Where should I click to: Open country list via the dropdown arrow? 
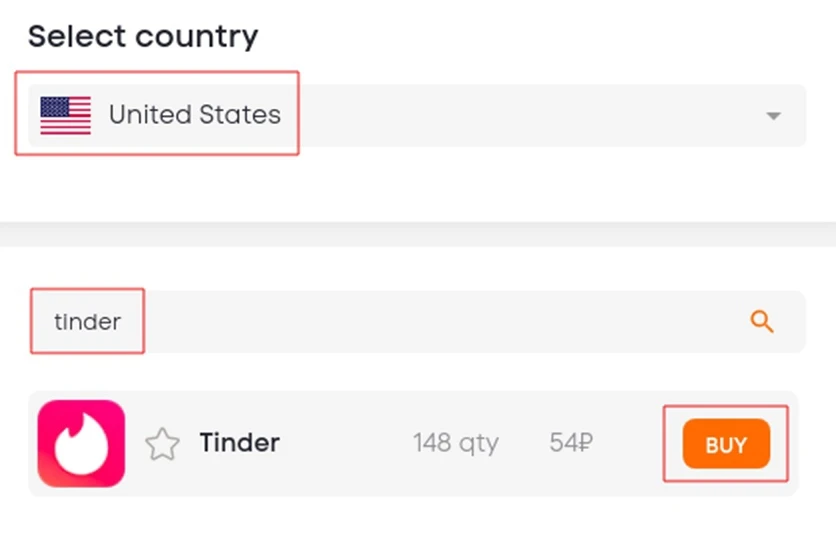click(774, 116)
